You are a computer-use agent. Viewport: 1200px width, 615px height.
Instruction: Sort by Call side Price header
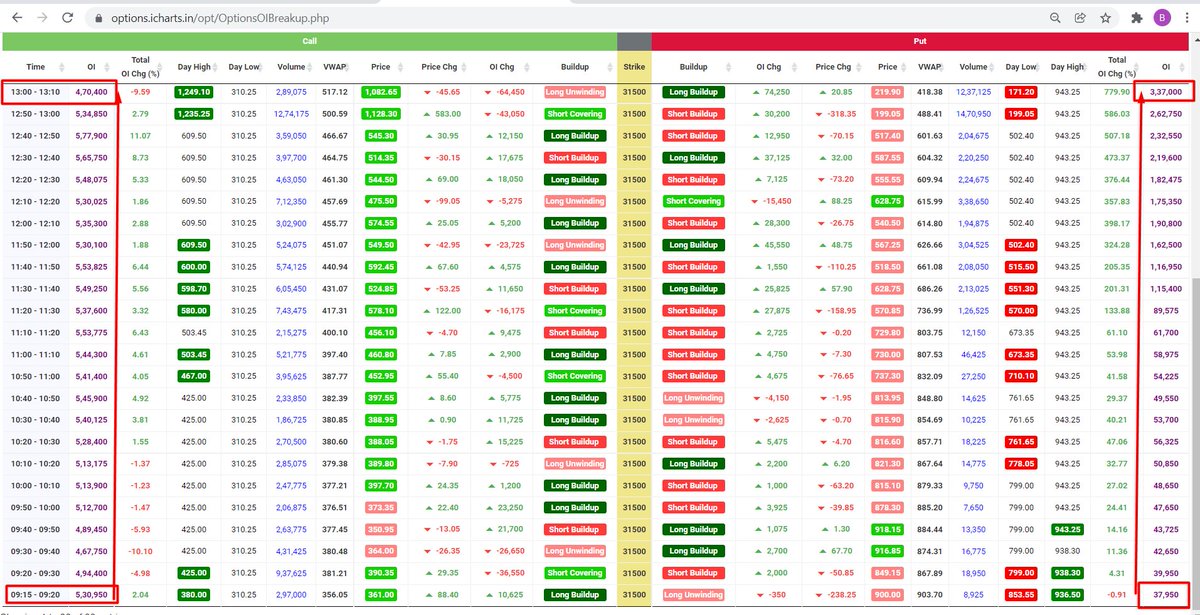pos(380,67)
